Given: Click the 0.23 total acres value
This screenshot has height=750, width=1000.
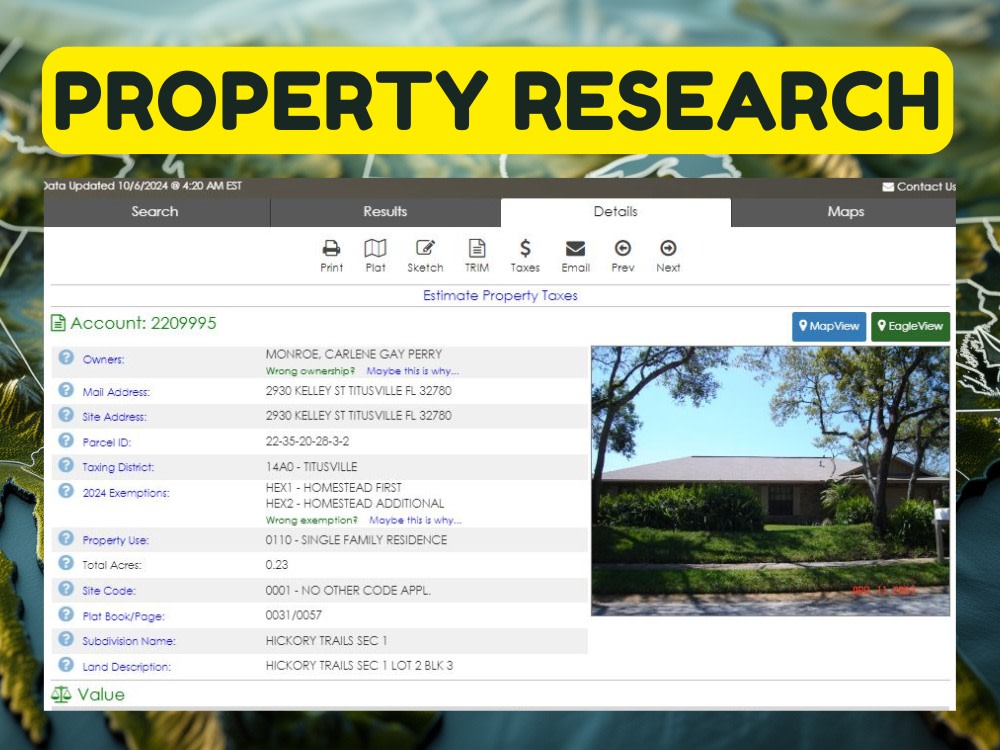Looking at the screenshot, I should tap(277, 565).
